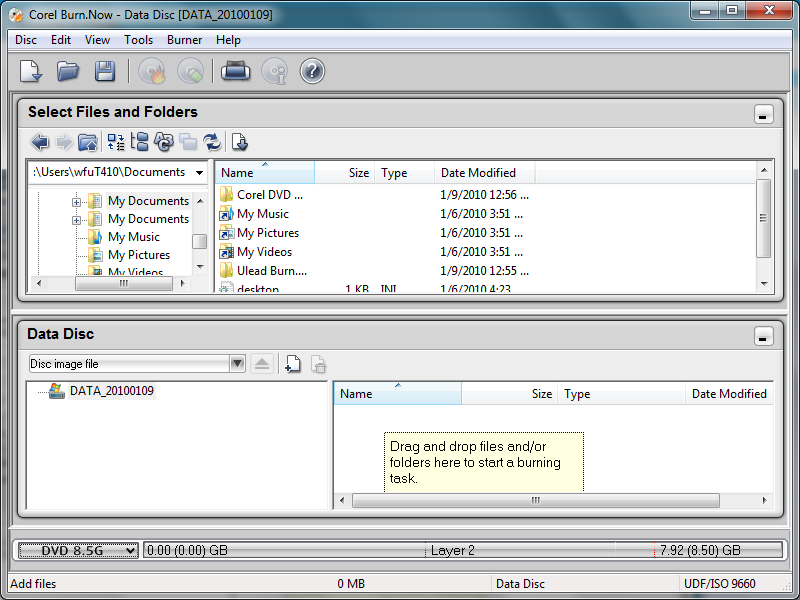
Task: Start burning with the flame disc icon
Action: (x=152, y=71)
